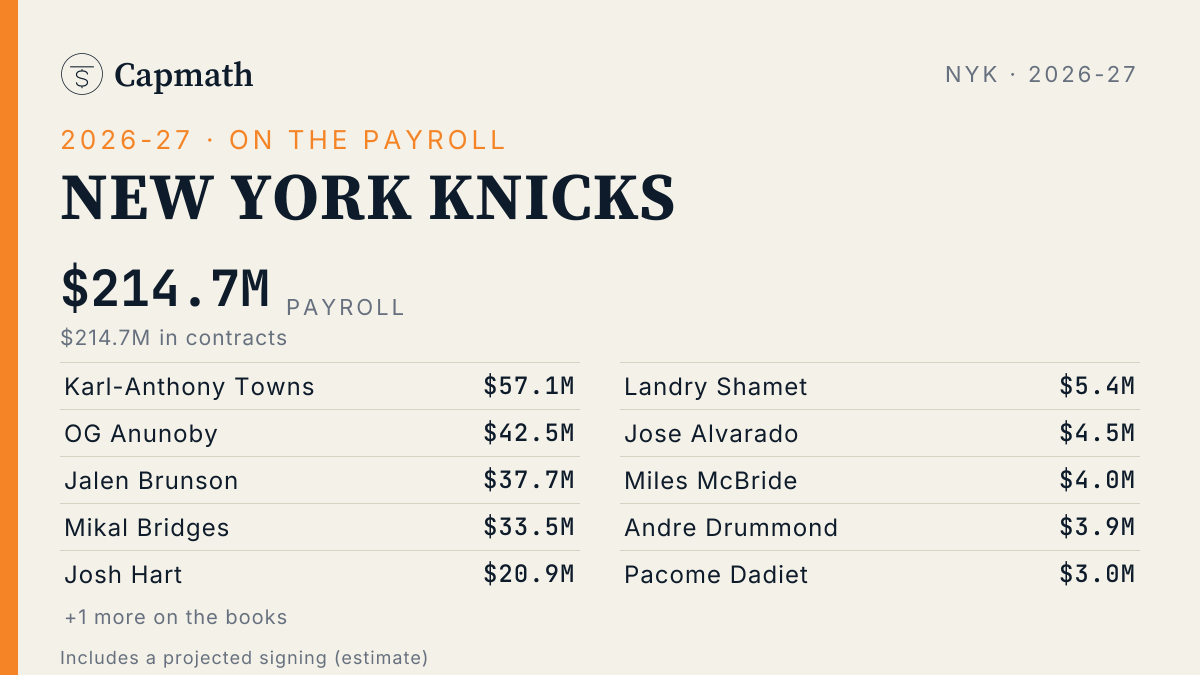The height and width of the screenshot is (675, 1200).
Task: Click the New York Knicks title
Action: point(368,198)
